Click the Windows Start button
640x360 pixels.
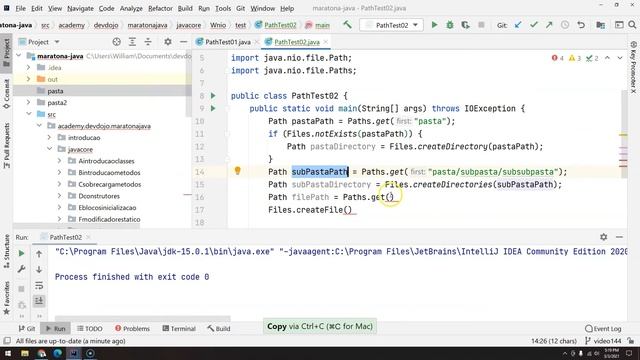point(8,353)
